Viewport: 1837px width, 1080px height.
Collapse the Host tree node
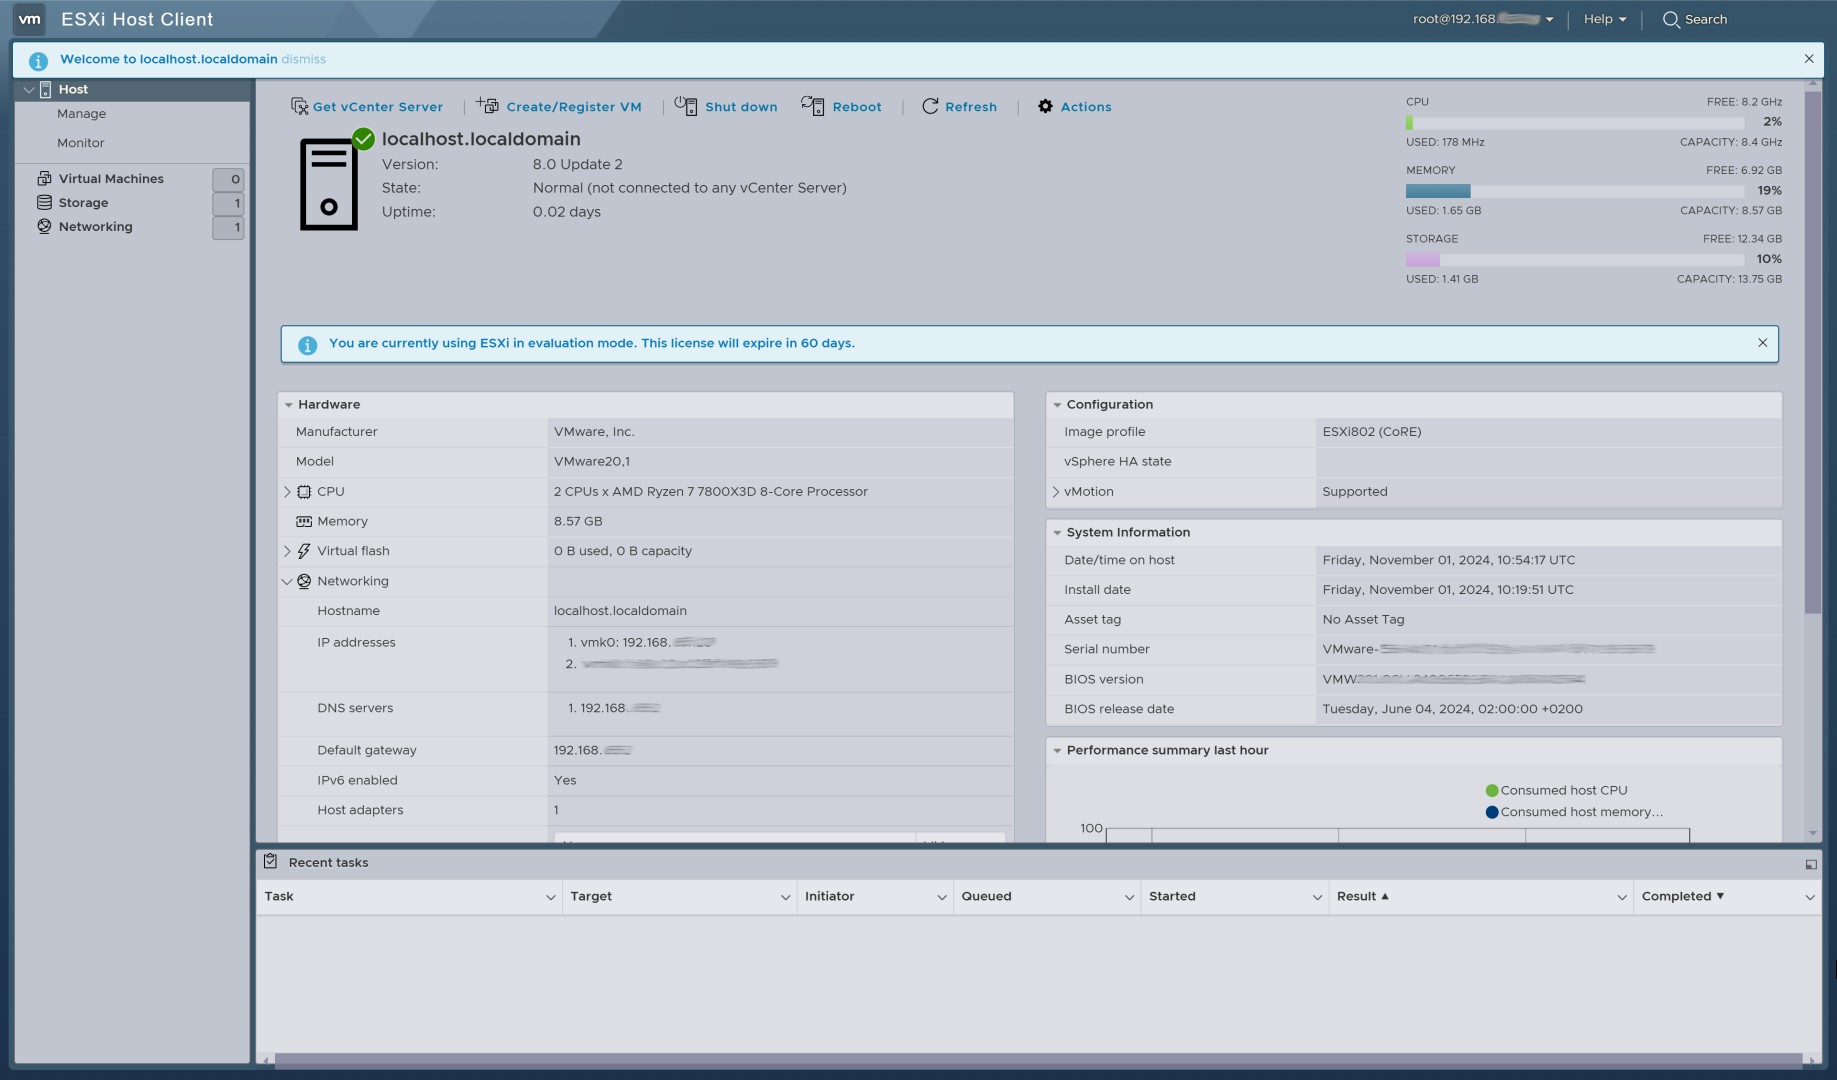pyautogui.click(x=29, y=89)
